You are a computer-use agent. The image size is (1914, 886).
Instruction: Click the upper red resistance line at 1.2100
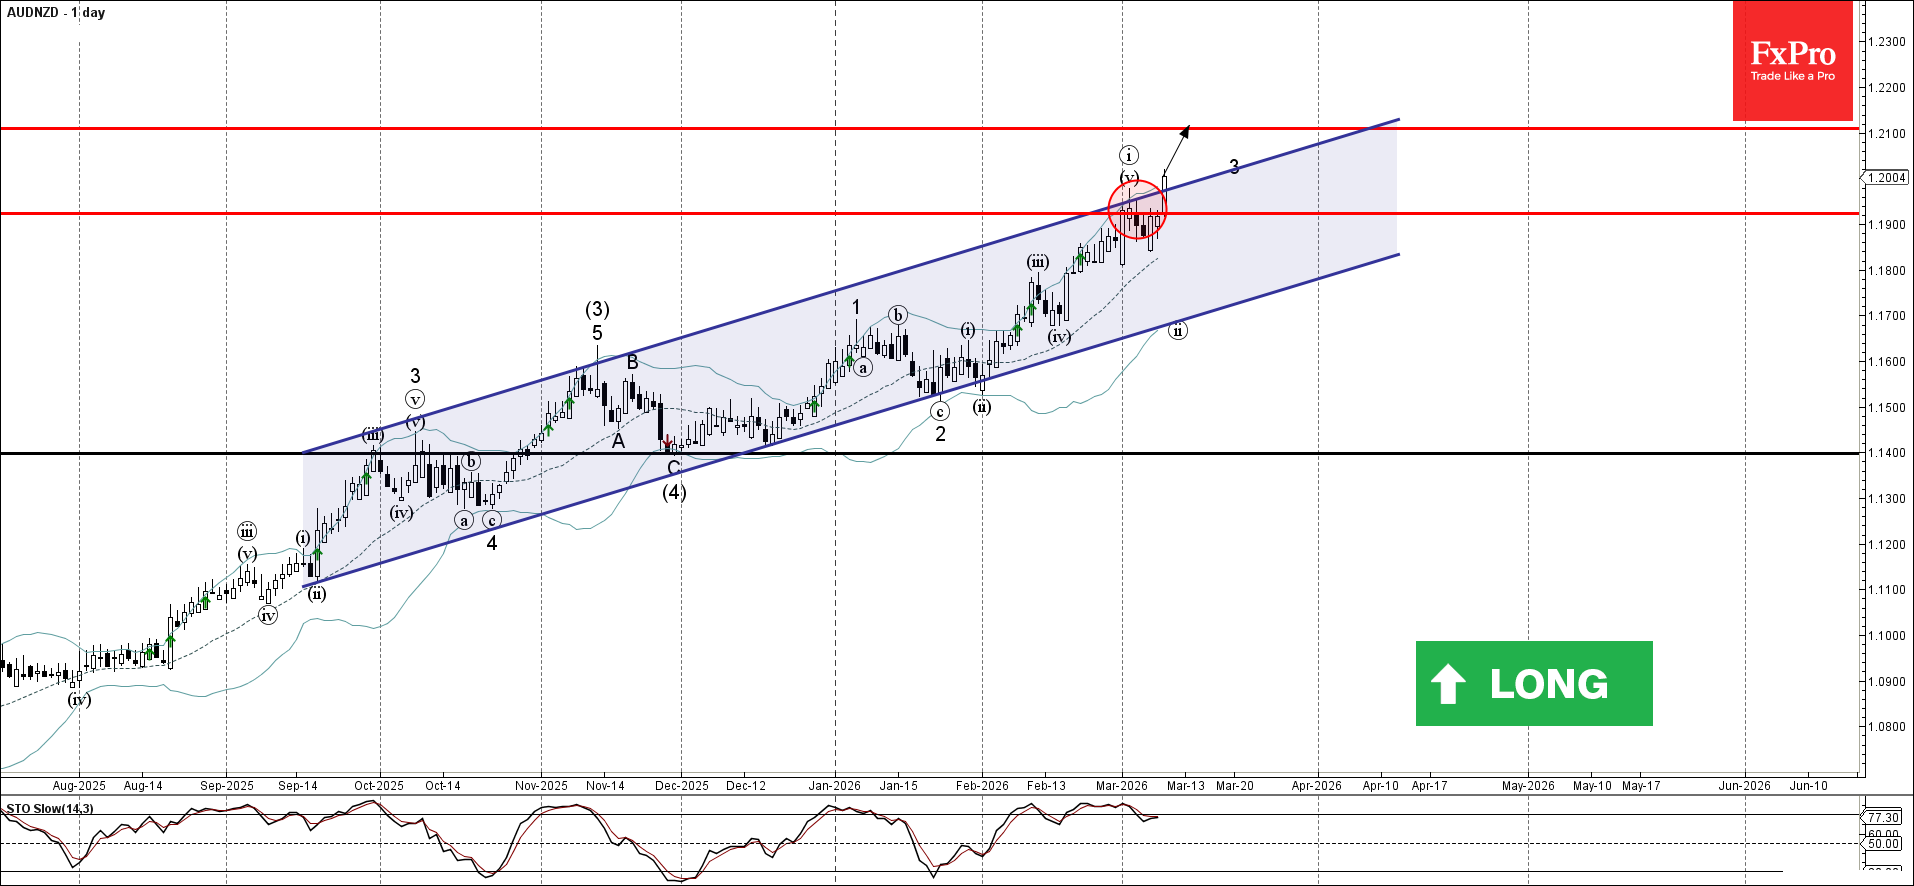click(x=930, y=128)
